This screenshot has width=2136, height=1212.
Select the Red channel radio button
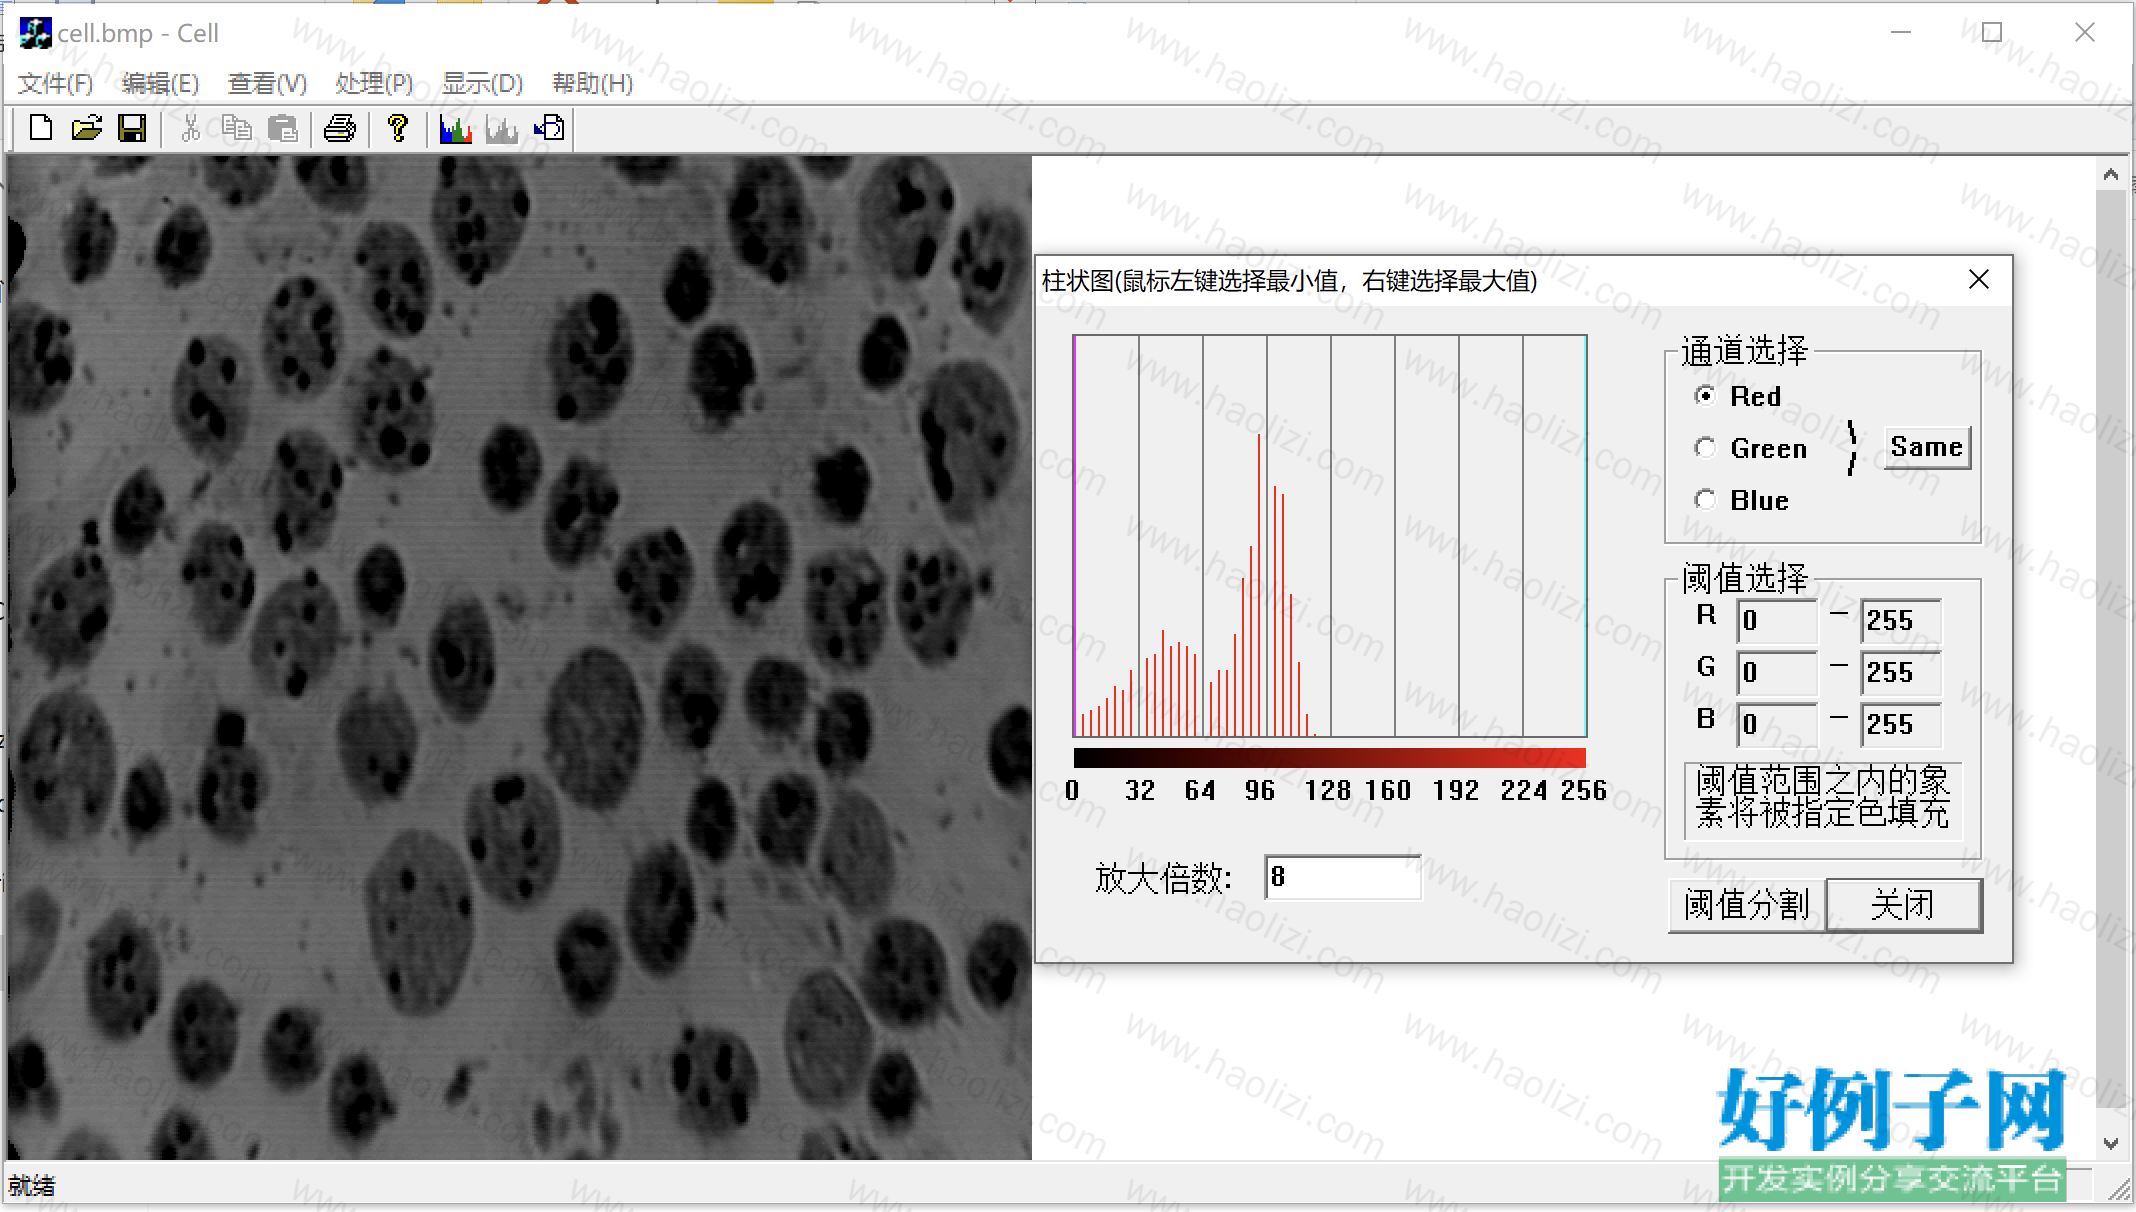[1705, 396]
